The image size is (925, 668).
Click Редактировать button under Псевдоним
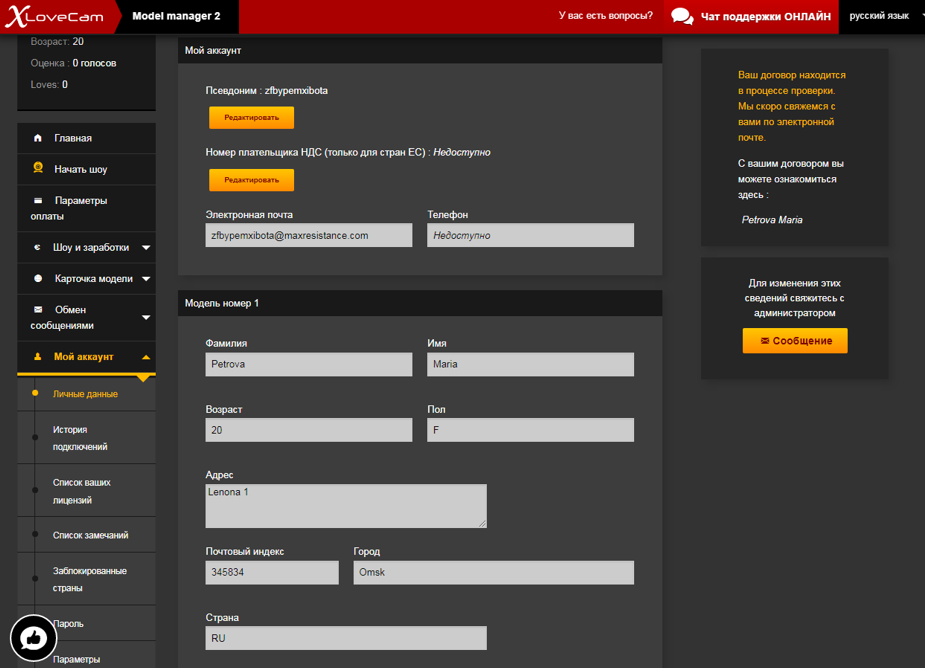pos(251,117)
